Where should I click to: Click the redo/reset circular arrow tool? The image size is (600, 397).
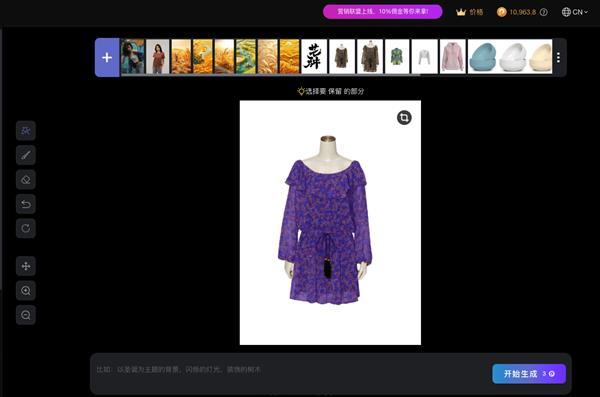pyautogui.click(x=26, y=229)
